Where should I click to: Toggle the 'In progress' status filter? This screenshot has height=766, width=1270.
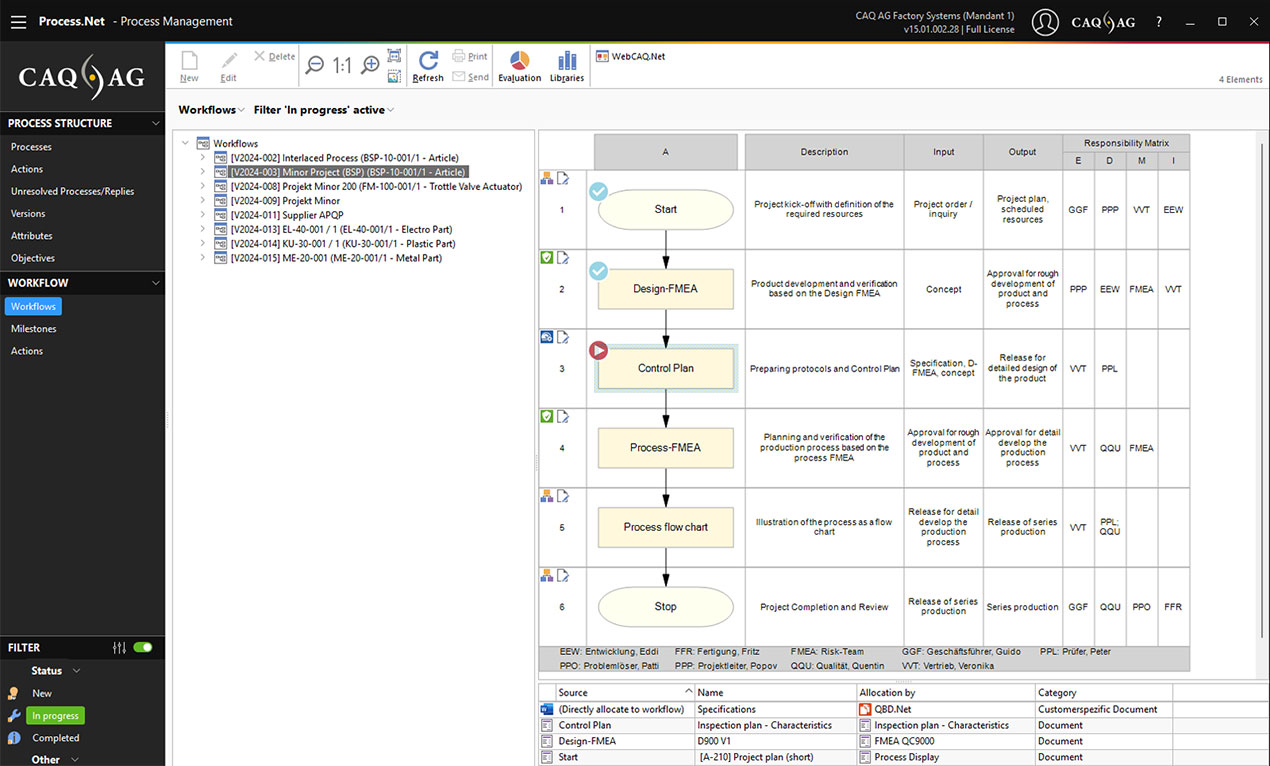pyautogui.click(x=55, y=716)
